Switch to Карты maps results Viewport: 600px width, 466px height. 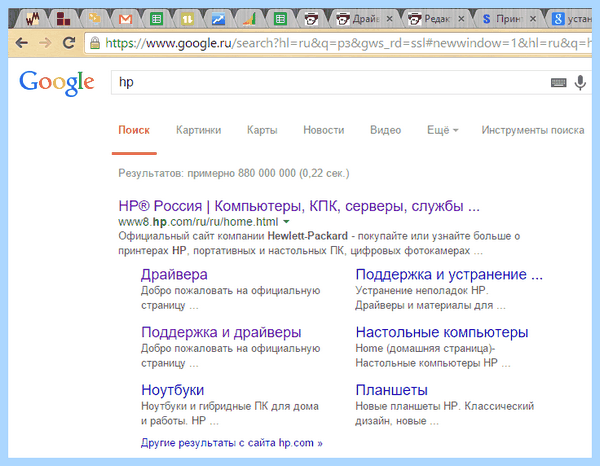[x=262, y=130]
